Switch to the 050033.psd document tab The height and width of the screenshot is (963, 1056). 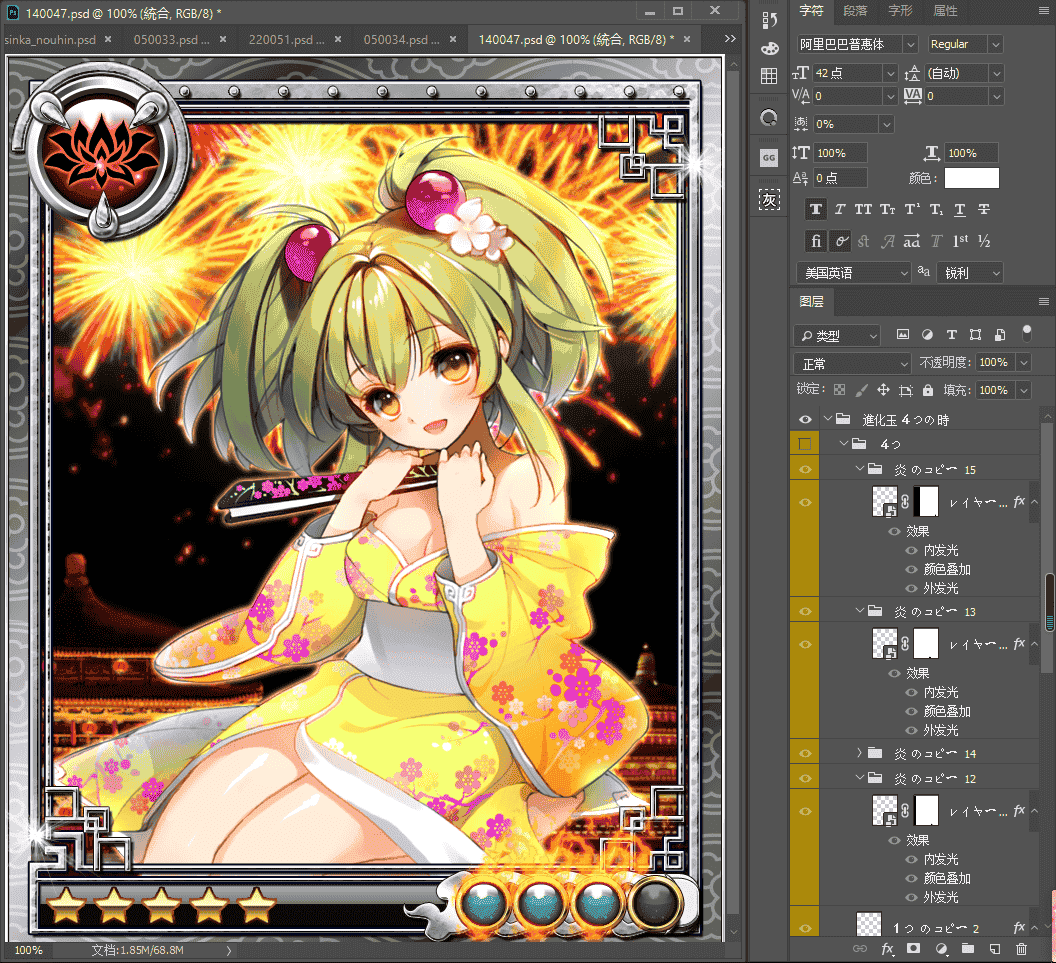tap(172, 40)
